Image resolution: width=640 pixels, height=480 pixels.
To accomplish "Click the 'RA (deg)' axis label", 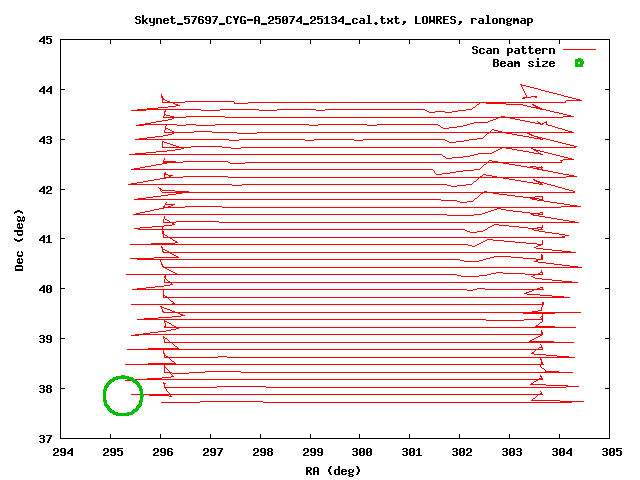I will 333,471.
